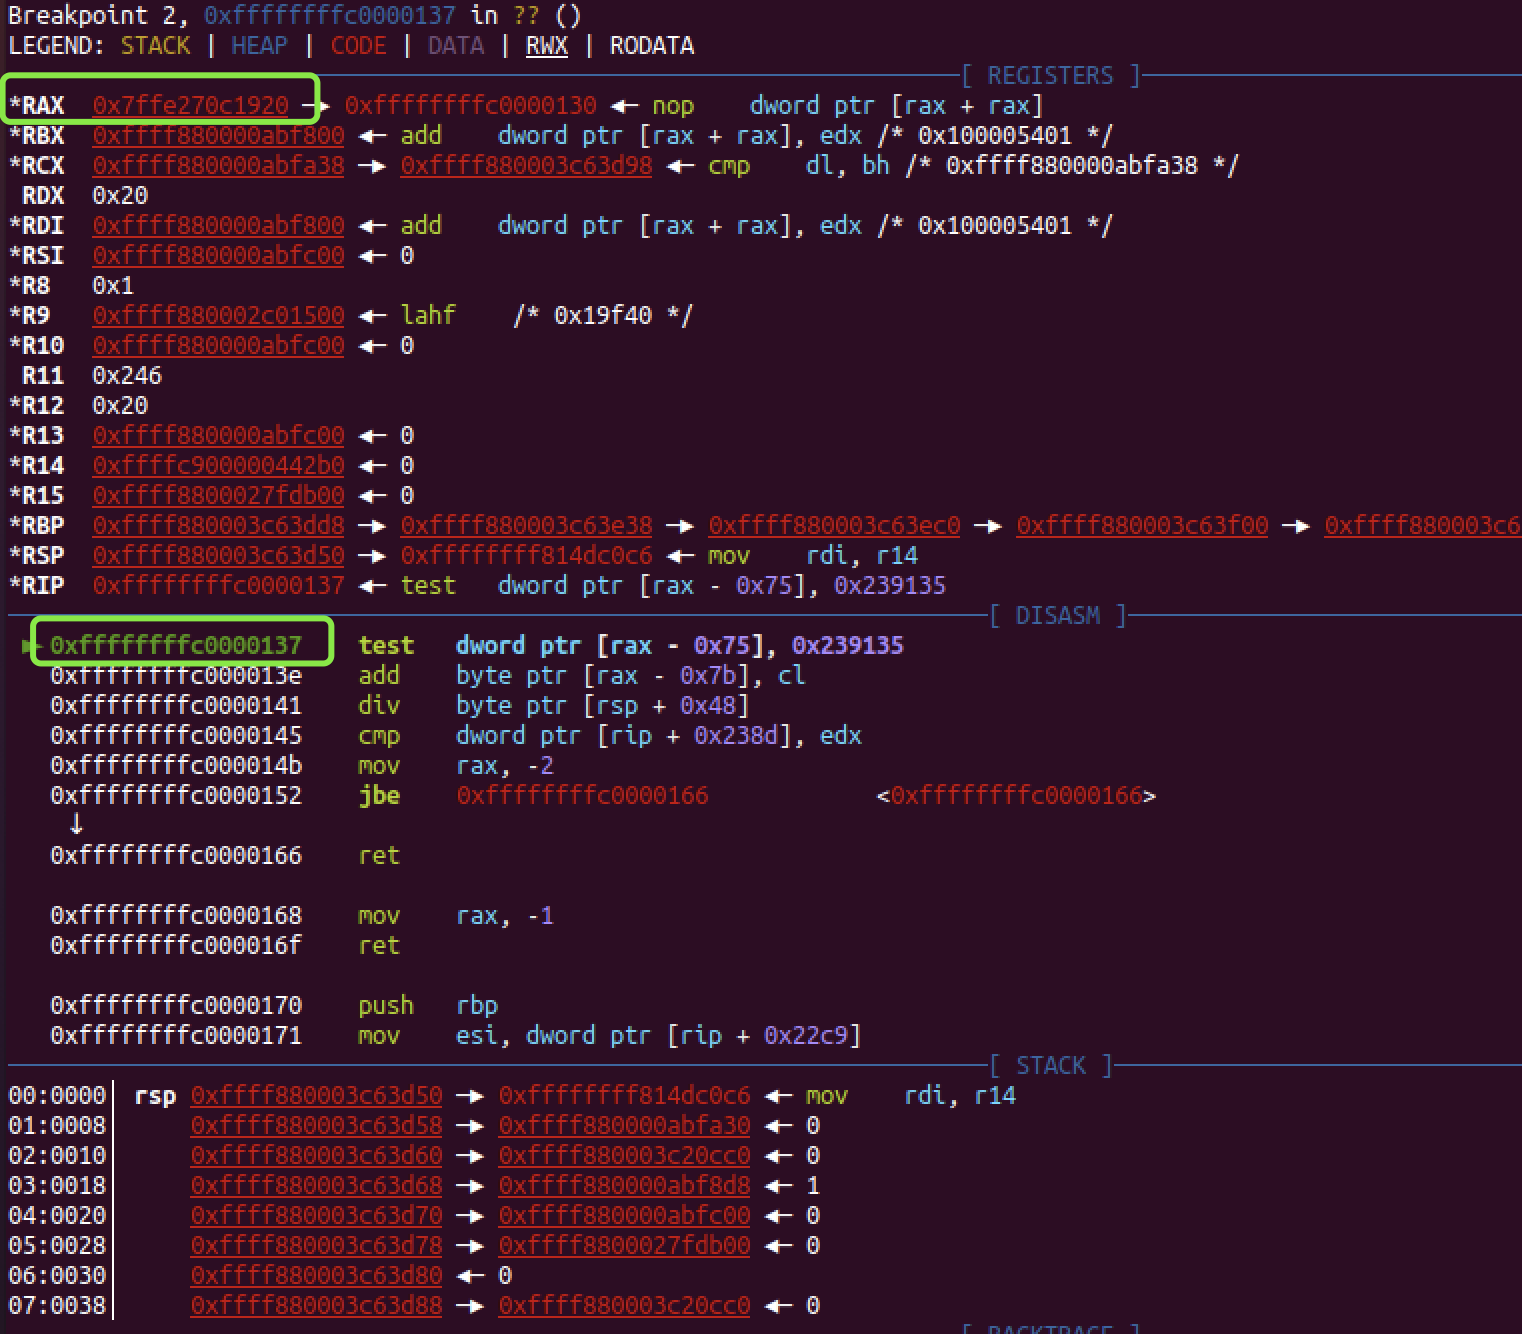Image resolution: width=1522 pixels, height=1334 pixels.
Task: Click the current-instruction arrow marker in DISASM
Action: click(26, 646)
